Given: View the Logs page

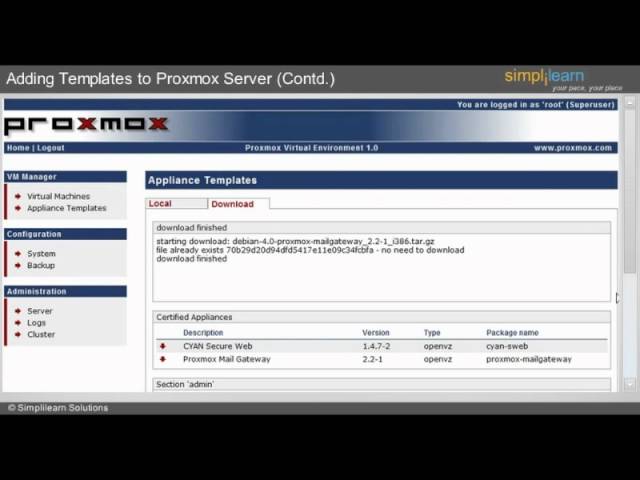Looking at the screenshot, I should [x=36, y=323].
